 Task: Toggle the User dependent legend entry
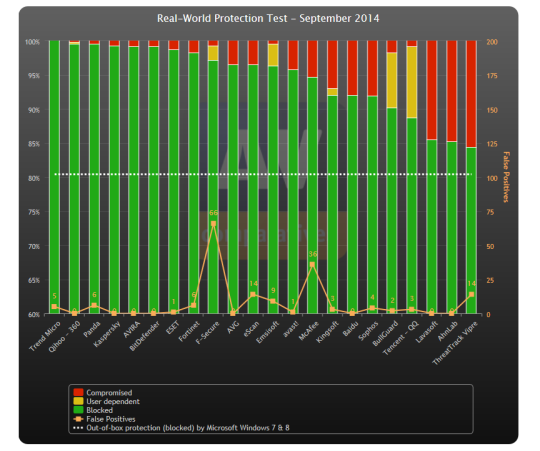pos(107,401)
